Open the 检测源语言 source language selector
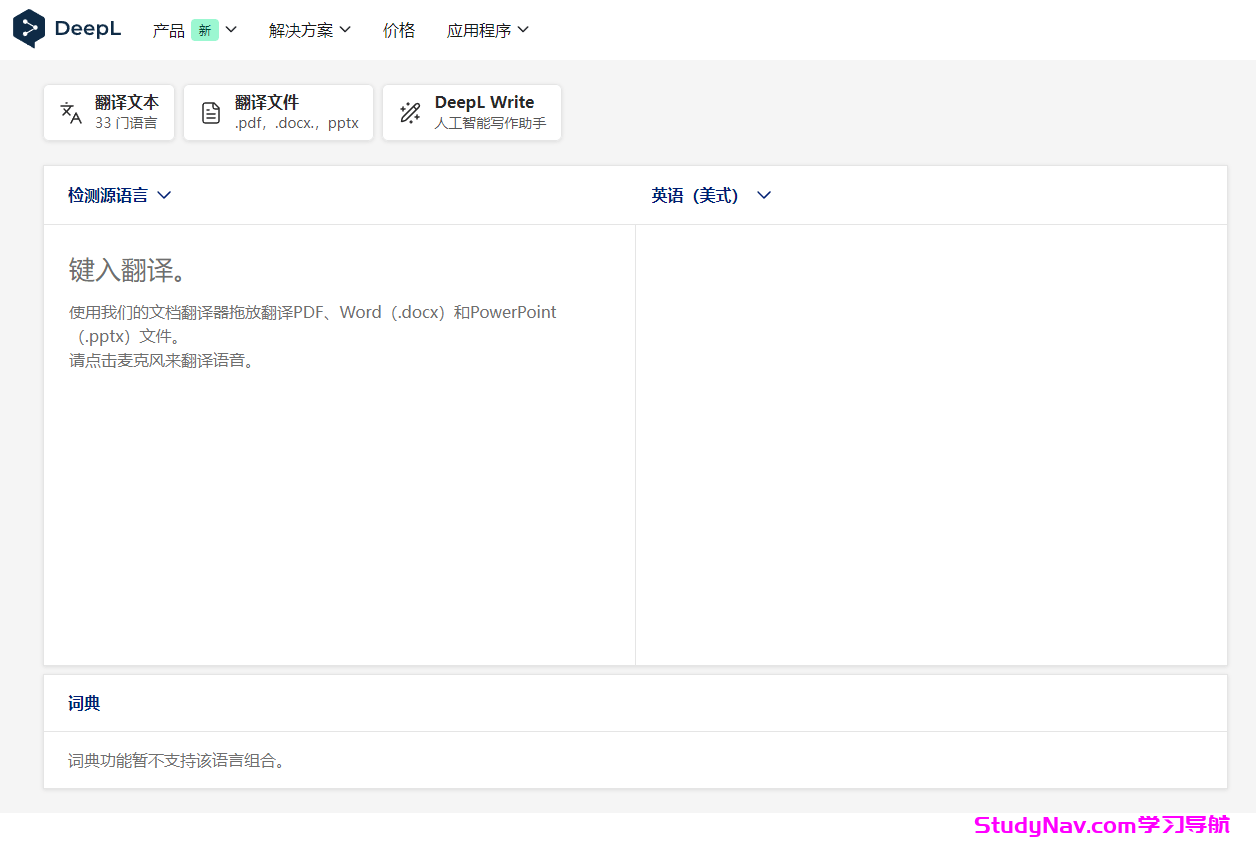 pos(120,195)
